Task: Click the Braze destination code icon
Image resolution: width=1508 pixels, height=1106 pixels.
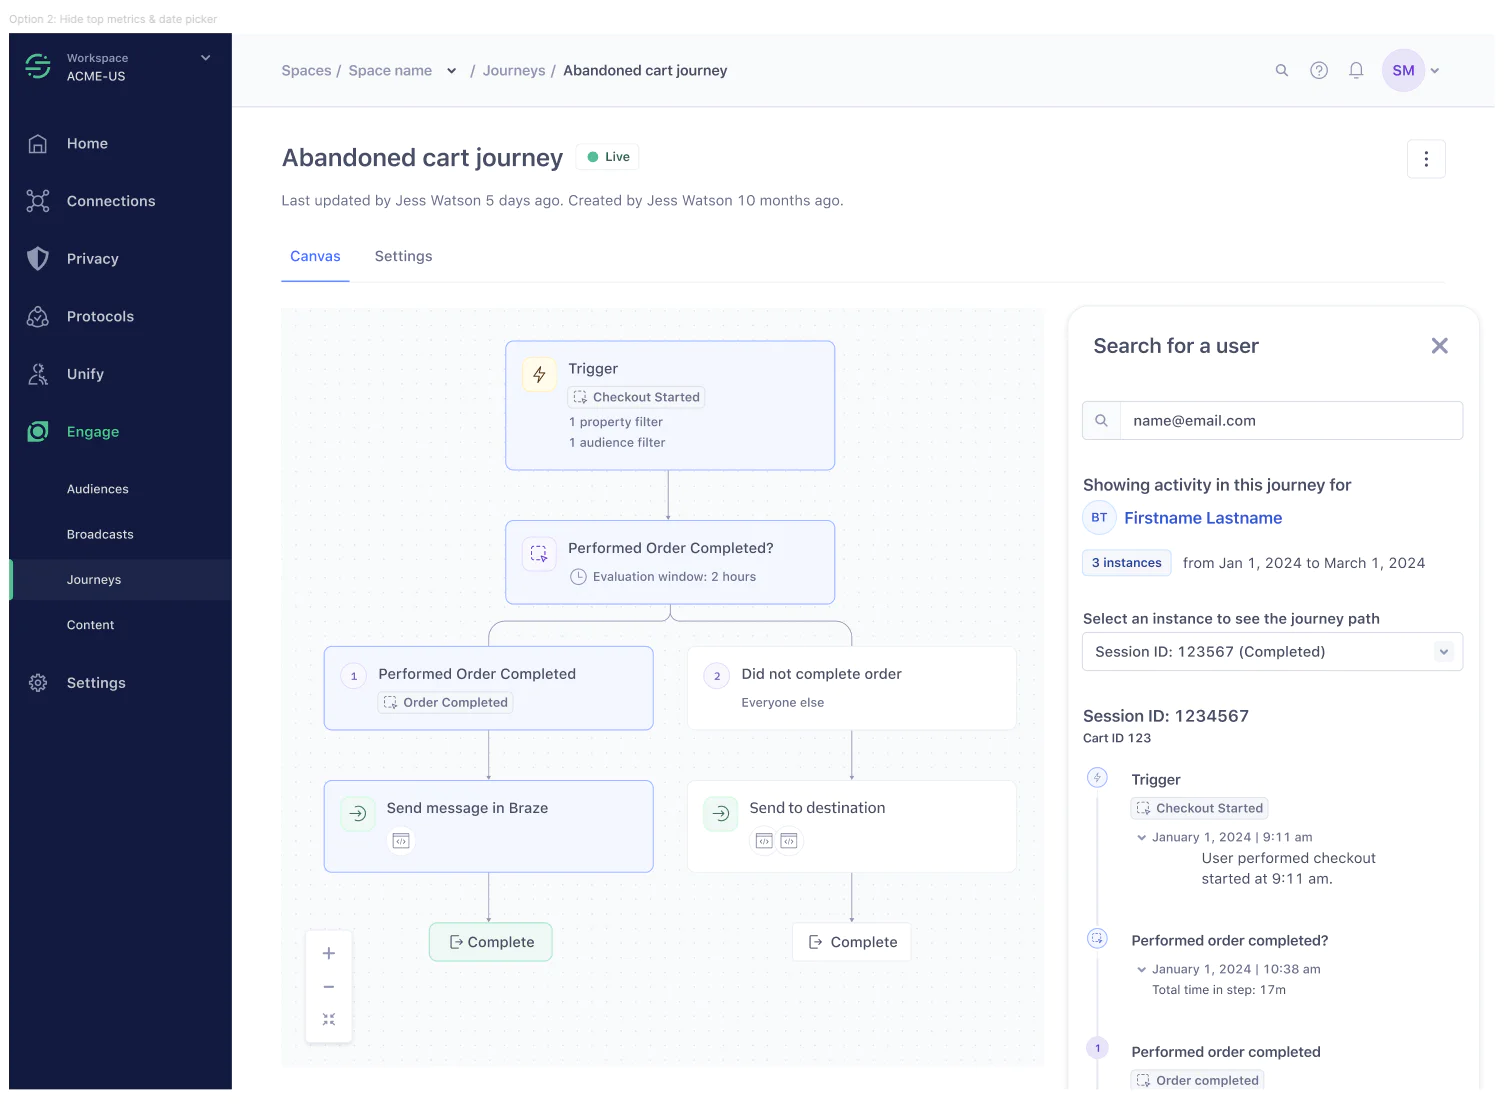Action: point(401,841)
